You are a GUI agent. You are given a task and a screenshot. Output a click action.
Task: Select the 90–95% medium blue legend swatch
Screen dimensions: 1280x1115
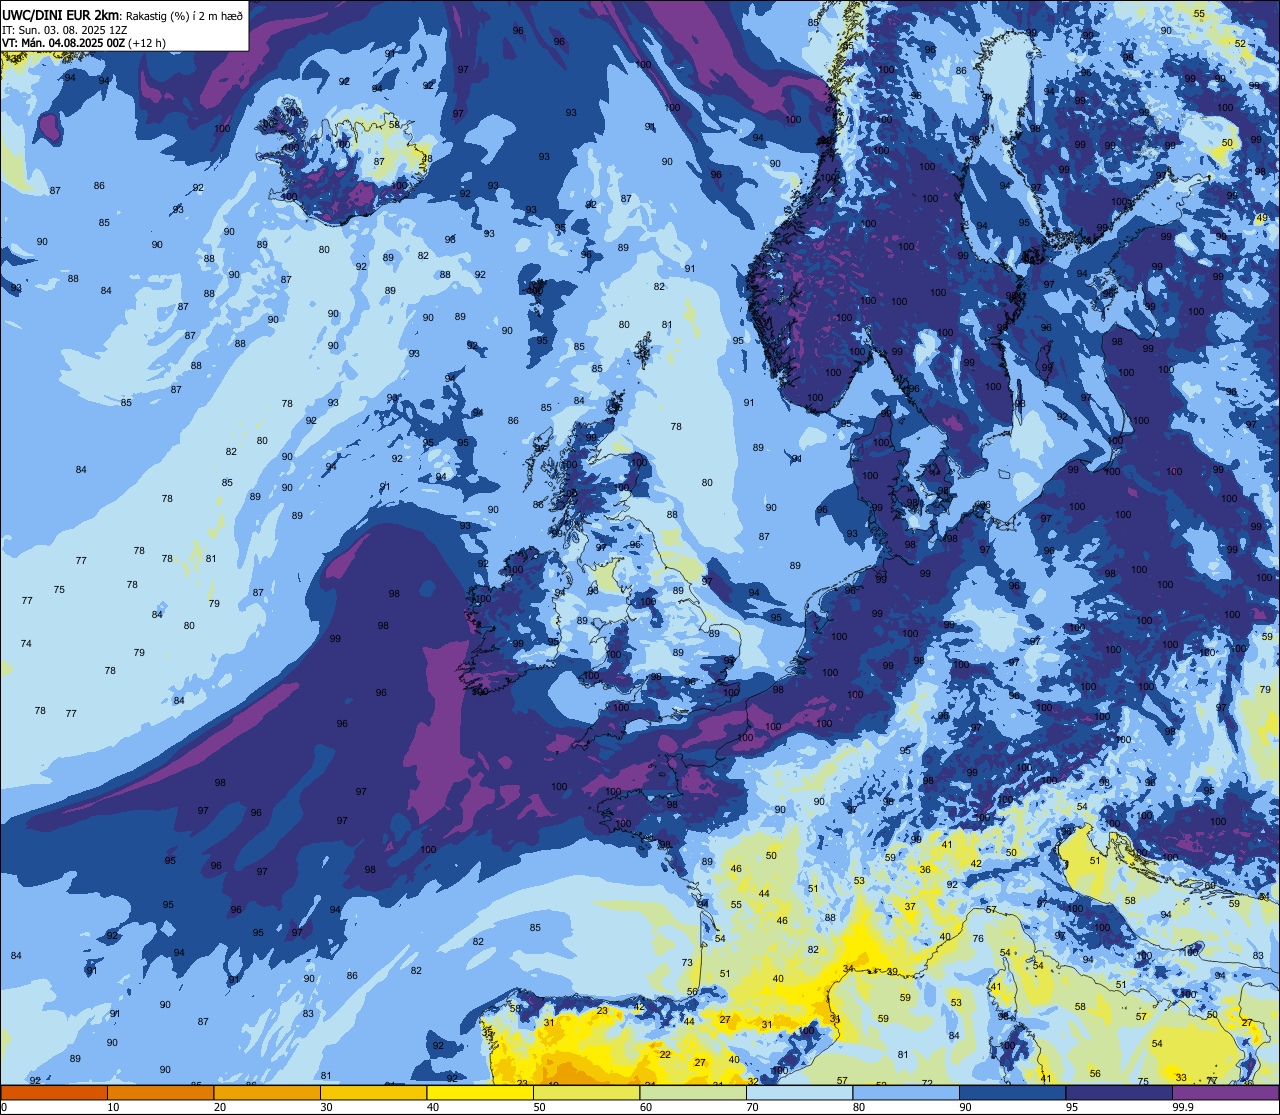click(1013, 1092)
